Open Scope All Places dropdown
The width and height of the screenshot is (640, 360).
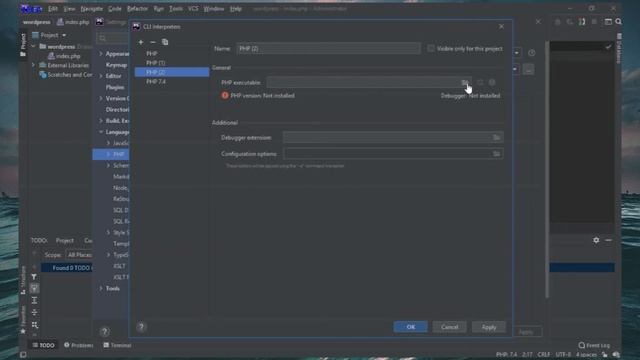(x=79, y=255)
